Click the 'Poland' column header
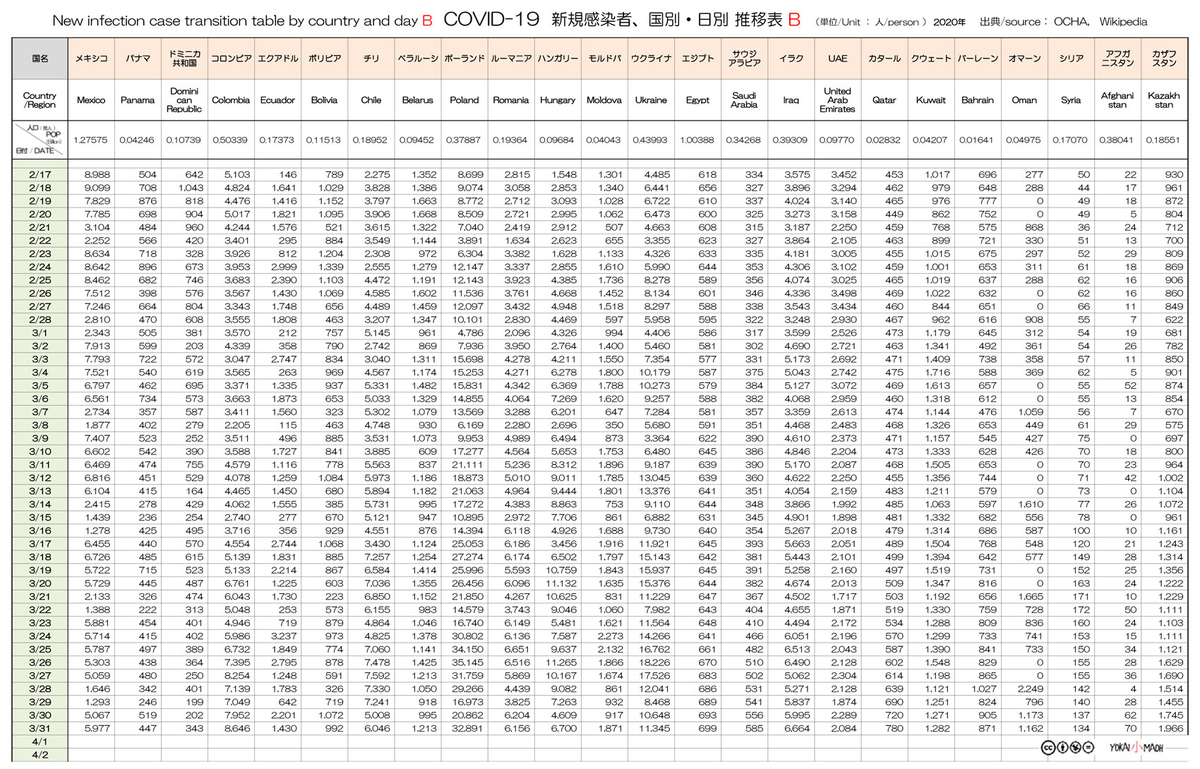The image size is (1200, 769). 464,101
